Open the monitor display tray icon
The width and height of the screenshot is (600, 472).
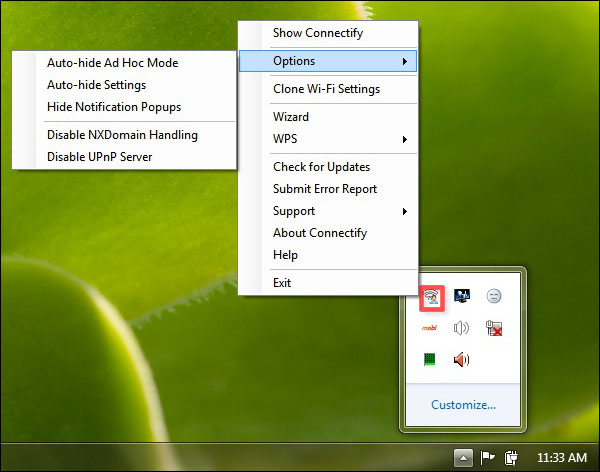tap(461, 296)
